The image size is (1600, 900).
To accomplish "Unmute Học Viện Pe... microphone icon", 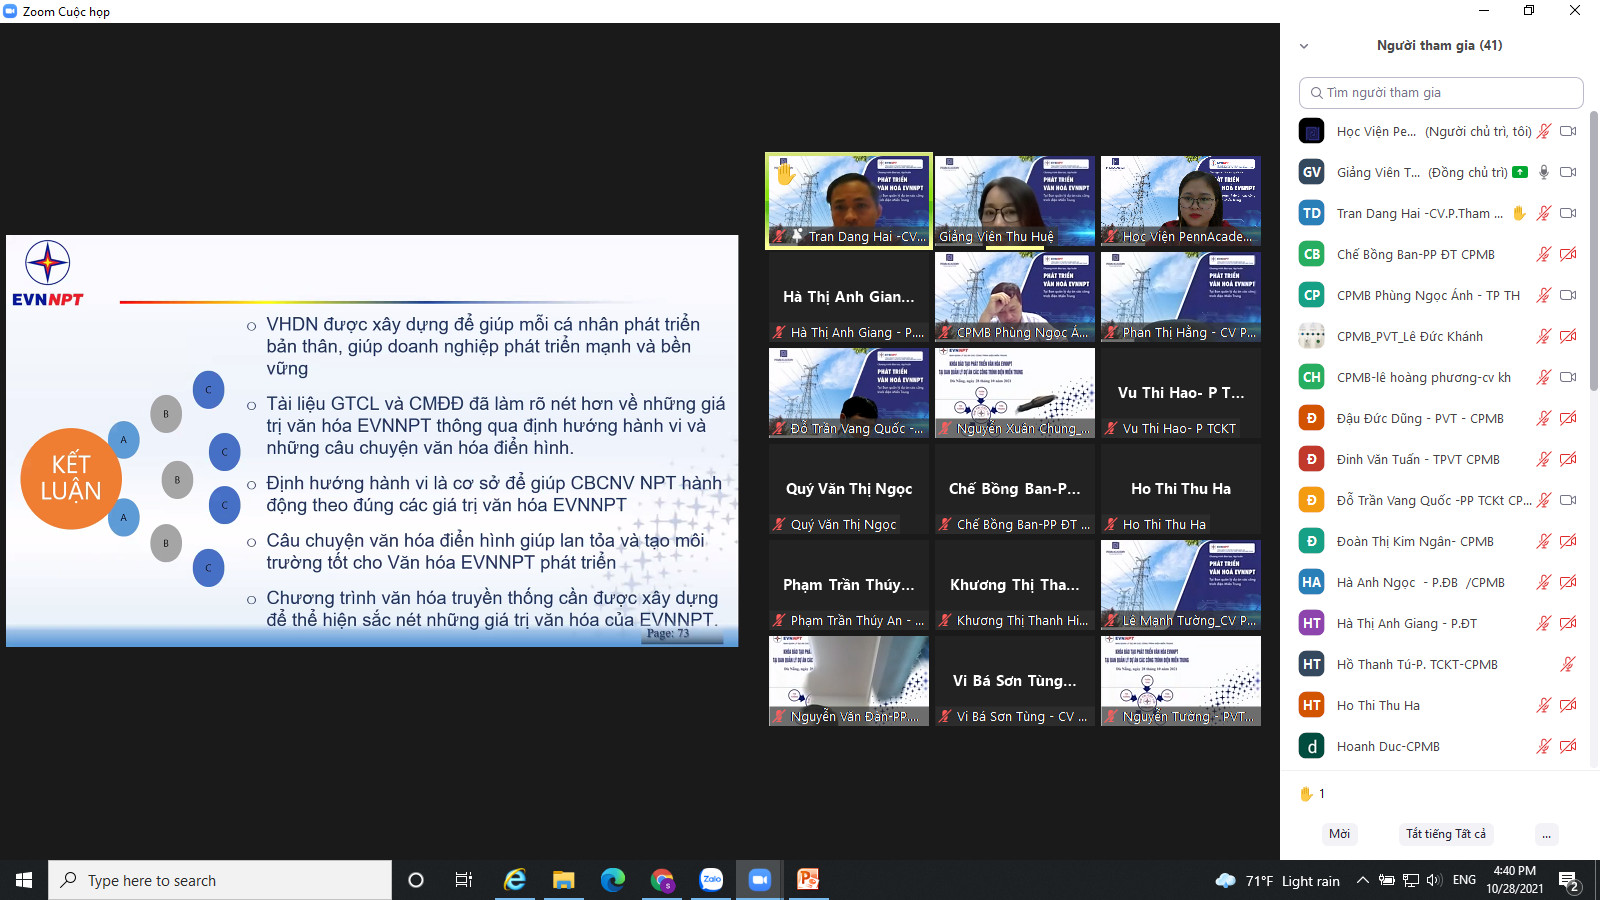I will point(1544,131).
